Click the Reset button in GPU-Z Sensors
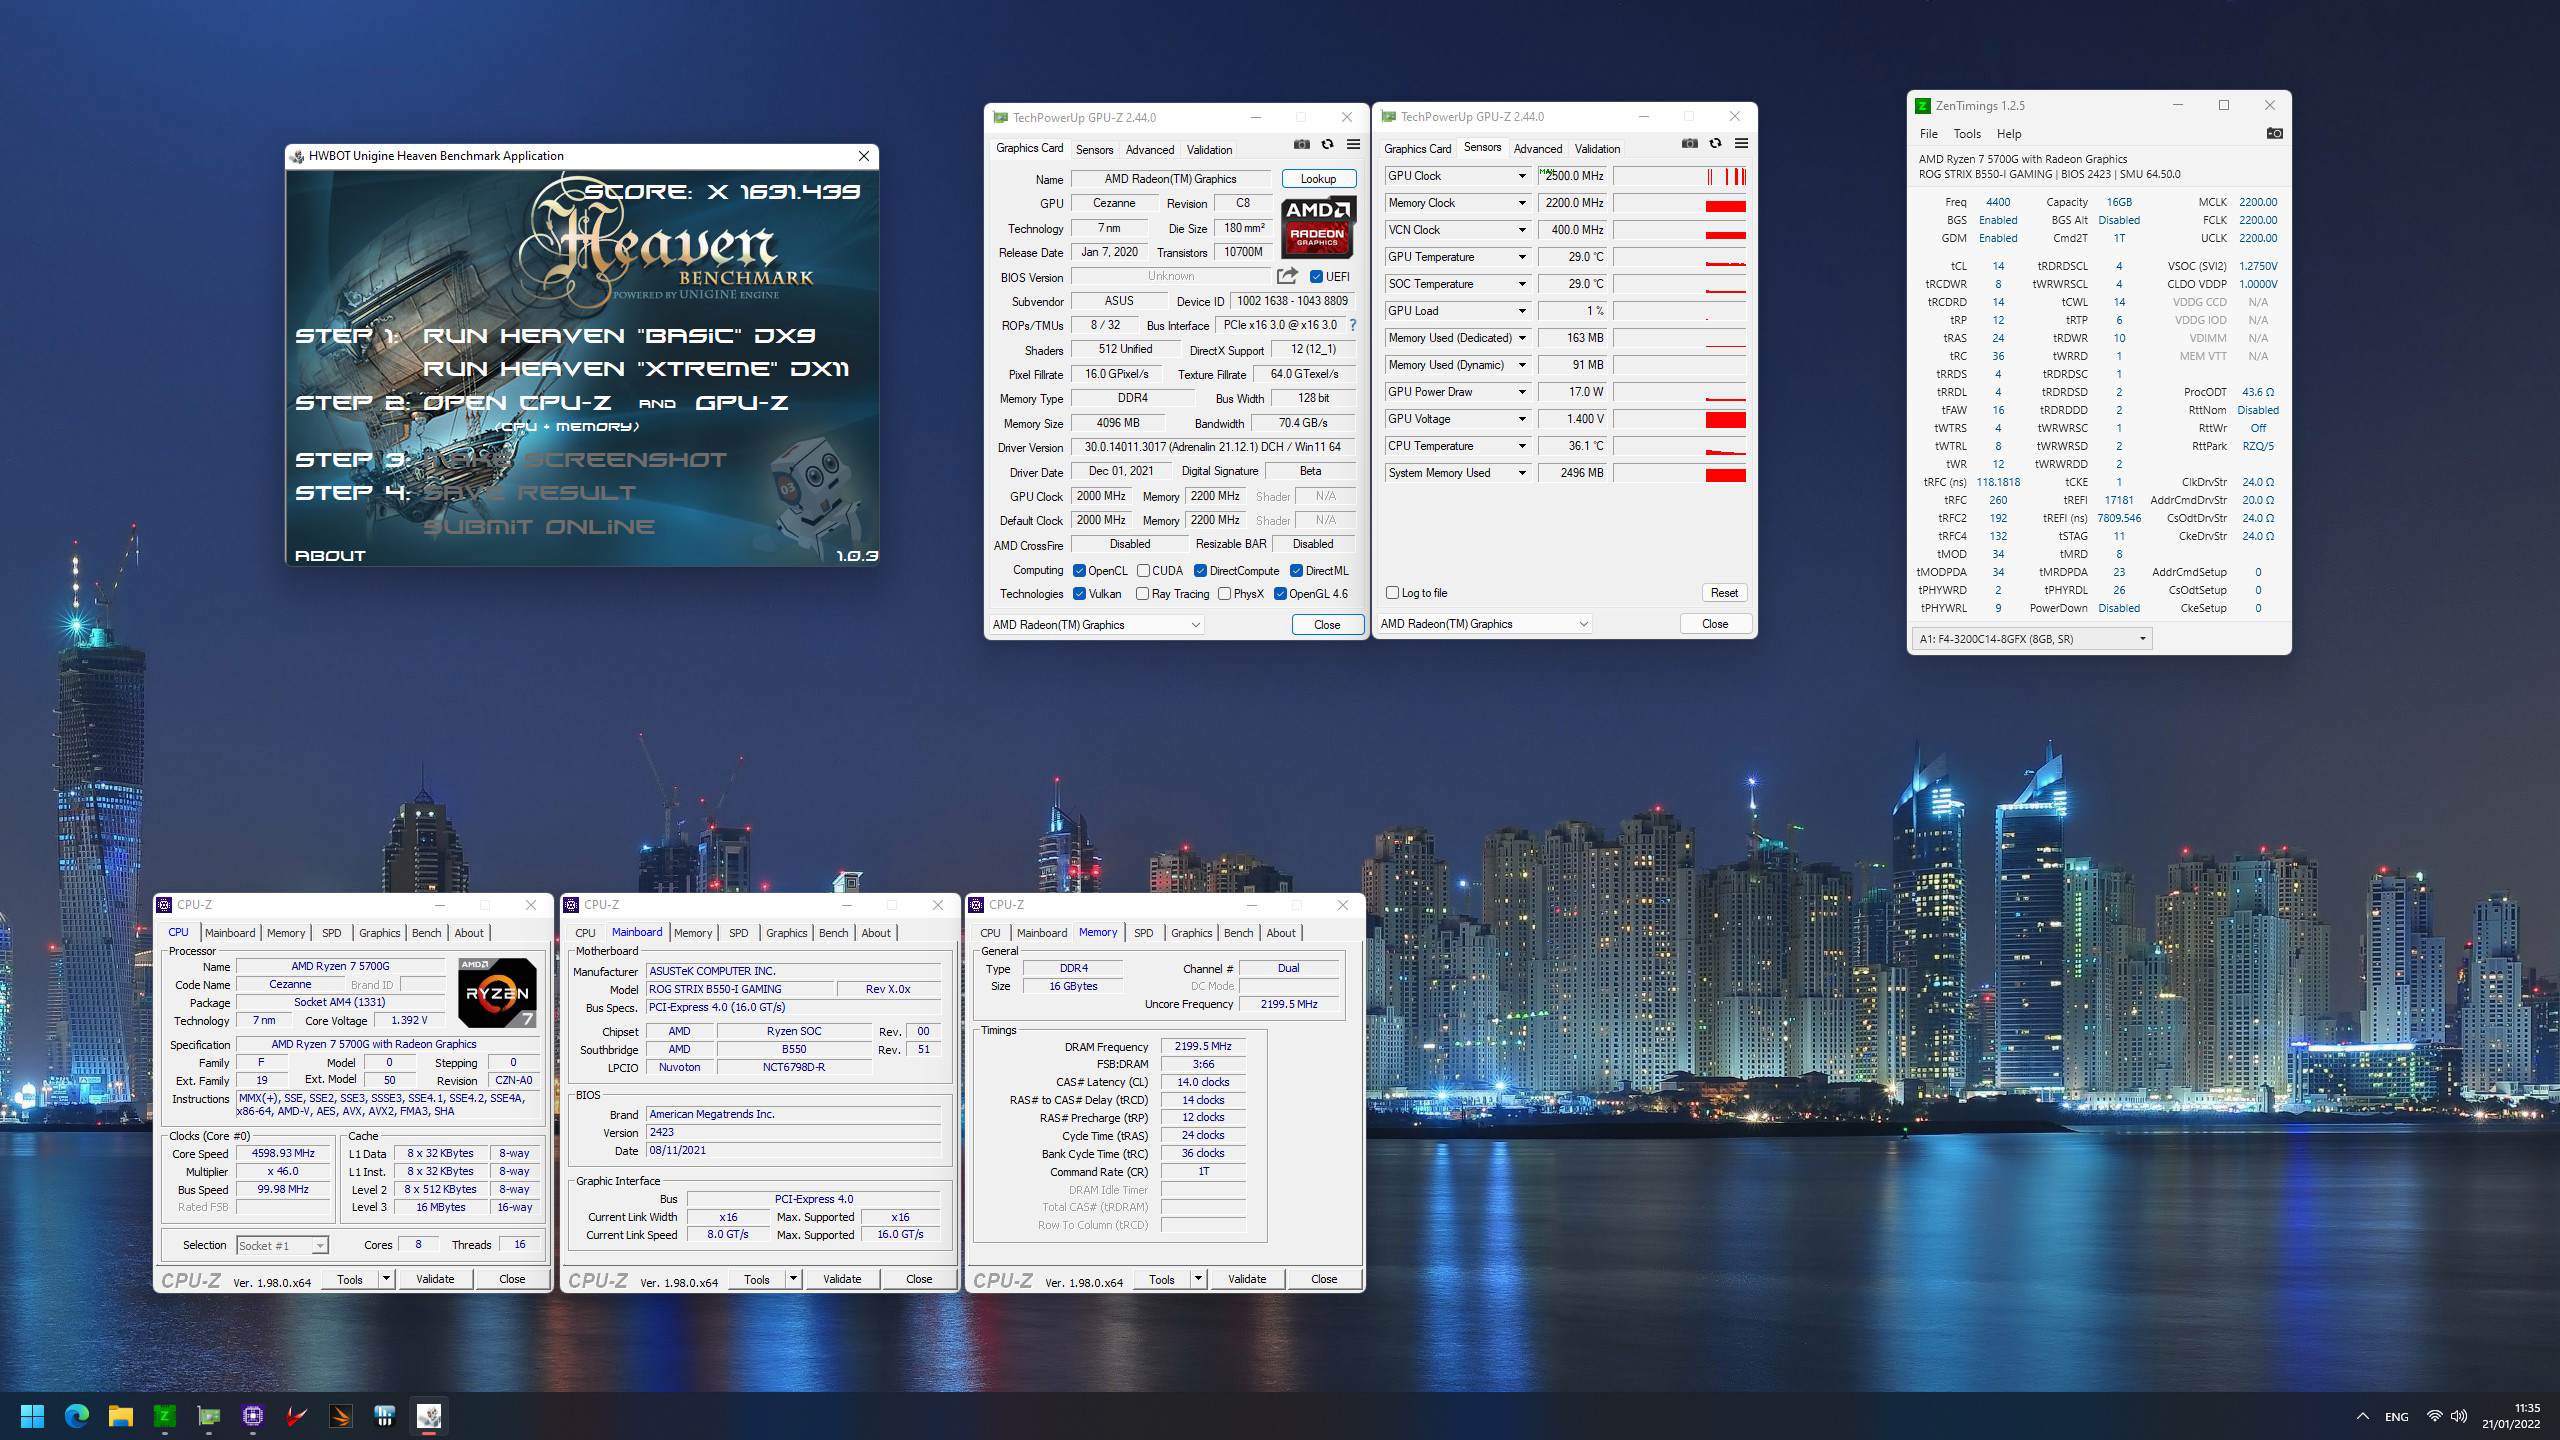2560x1440 pixels. pos(1724,593)
